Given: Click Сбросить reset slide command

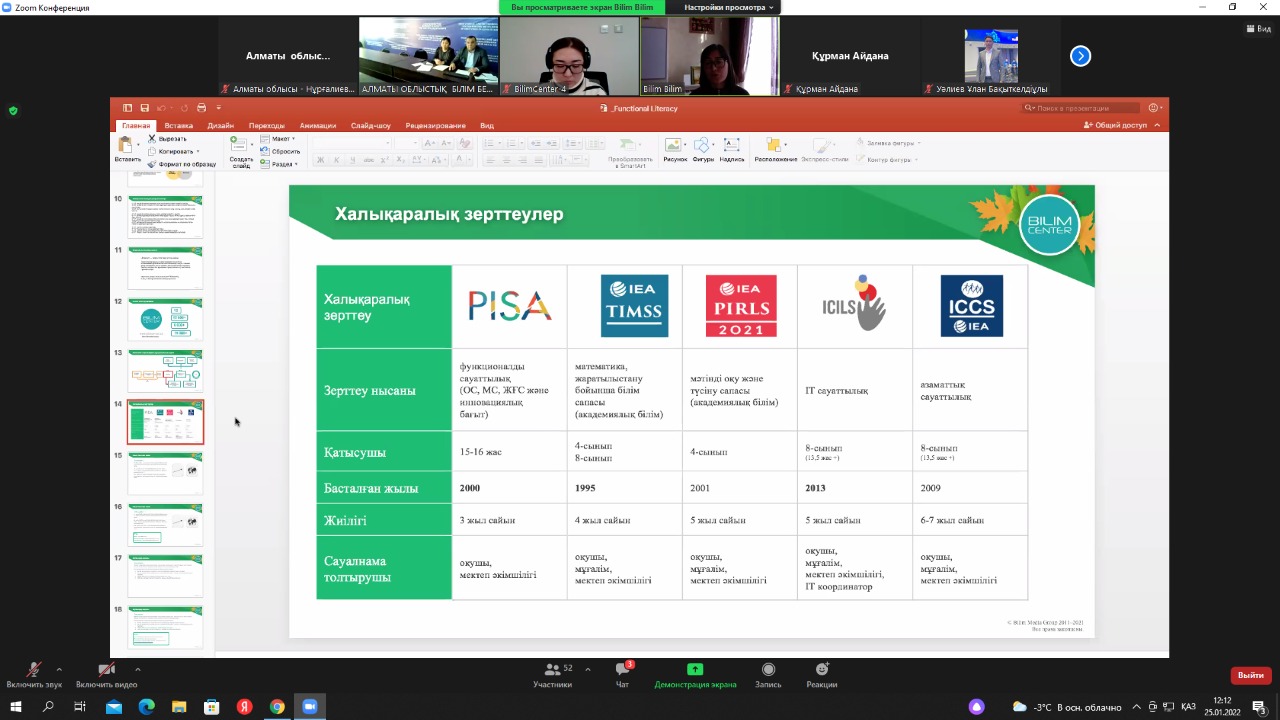Looking at the screenshot, I should 281,151.
